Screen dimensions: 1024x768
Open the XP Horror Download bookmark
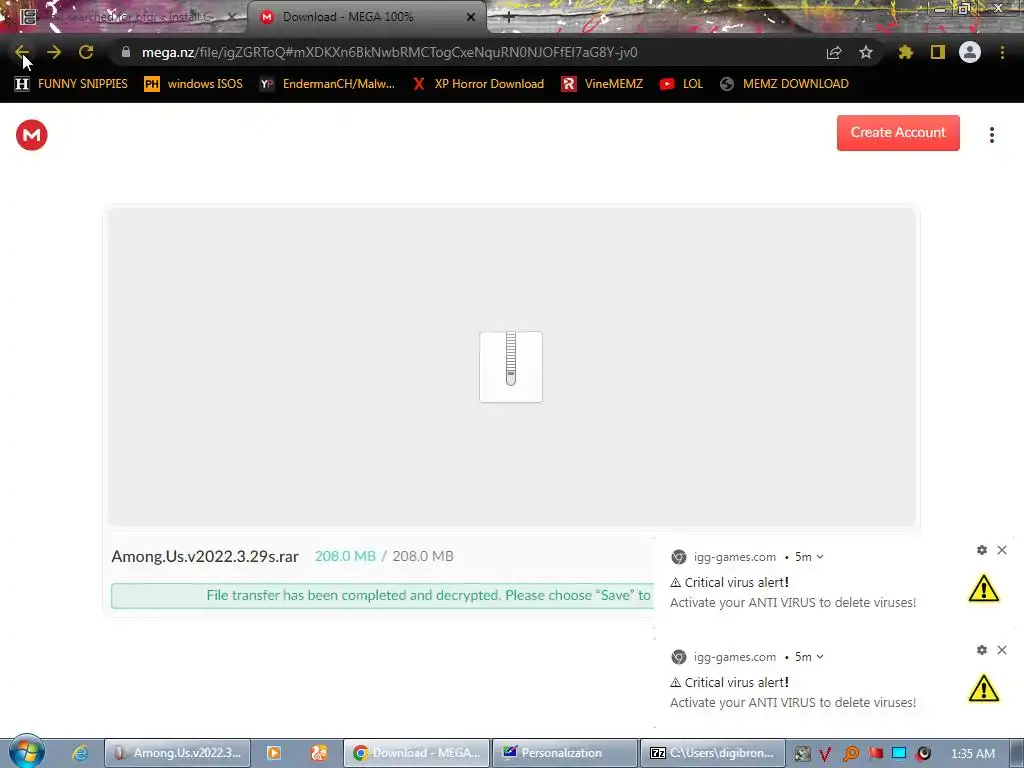point(478,84)
